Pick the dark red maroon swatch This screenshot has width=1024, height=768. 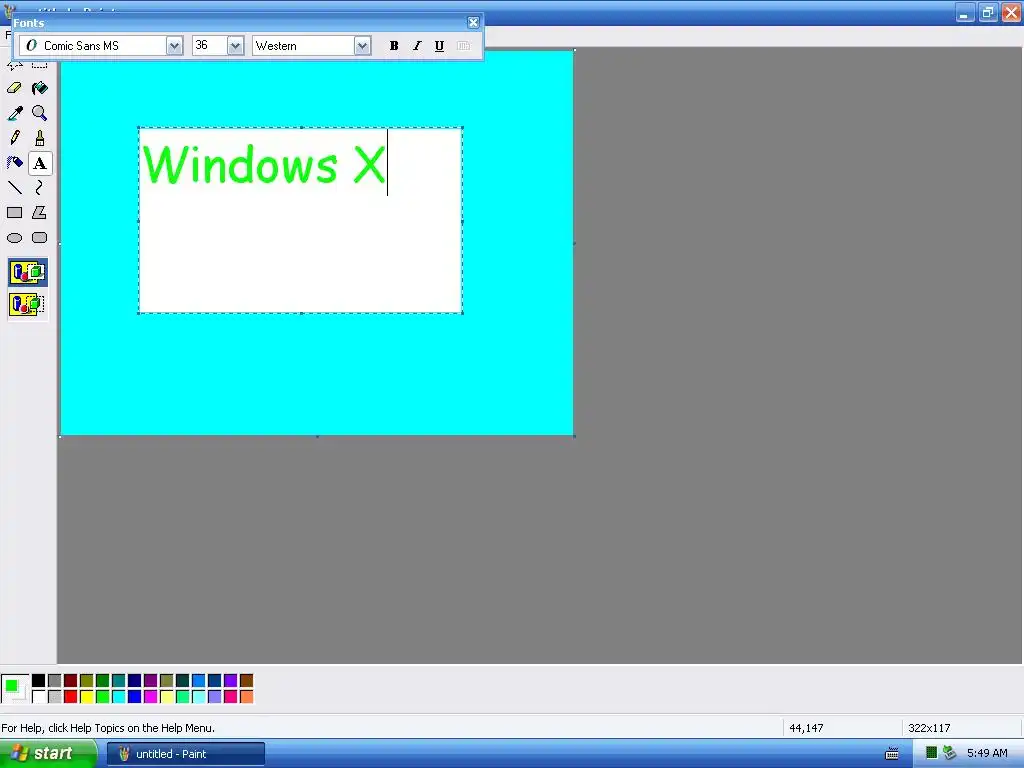click(x=71, y=681)
